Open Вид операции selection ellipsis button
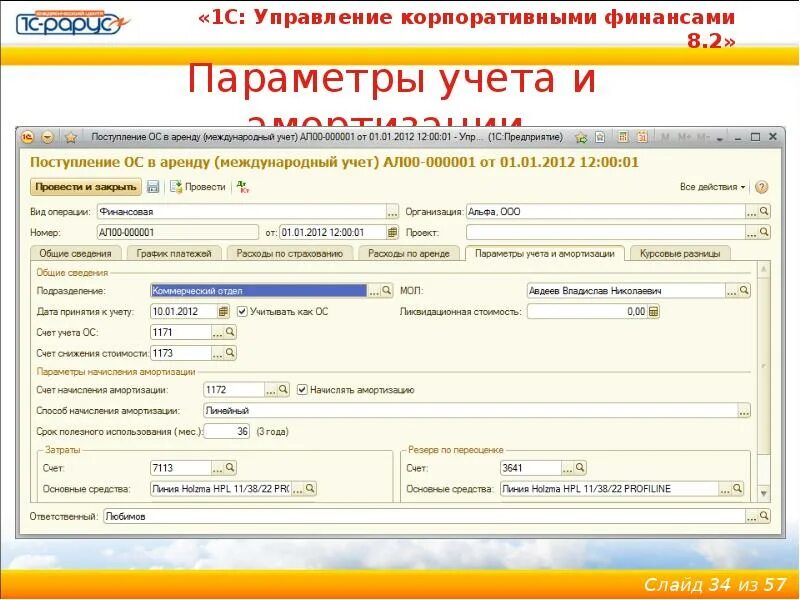This screenshot has width=800, height=600. 392,211
